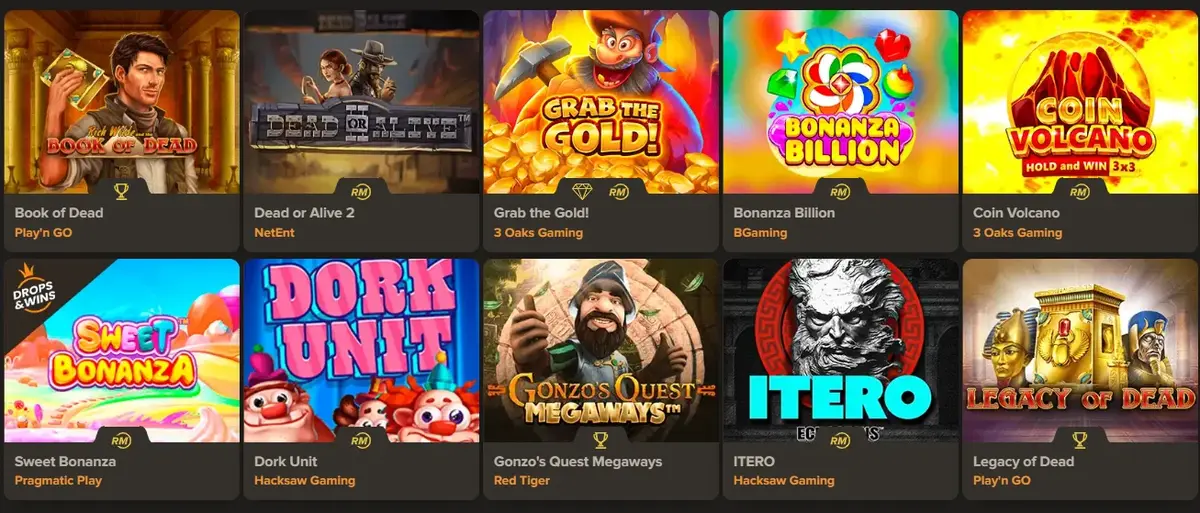Click the RM badge under Dork Unit
The width and height of the screenshot is (1200, 513).
coord(361,439)
